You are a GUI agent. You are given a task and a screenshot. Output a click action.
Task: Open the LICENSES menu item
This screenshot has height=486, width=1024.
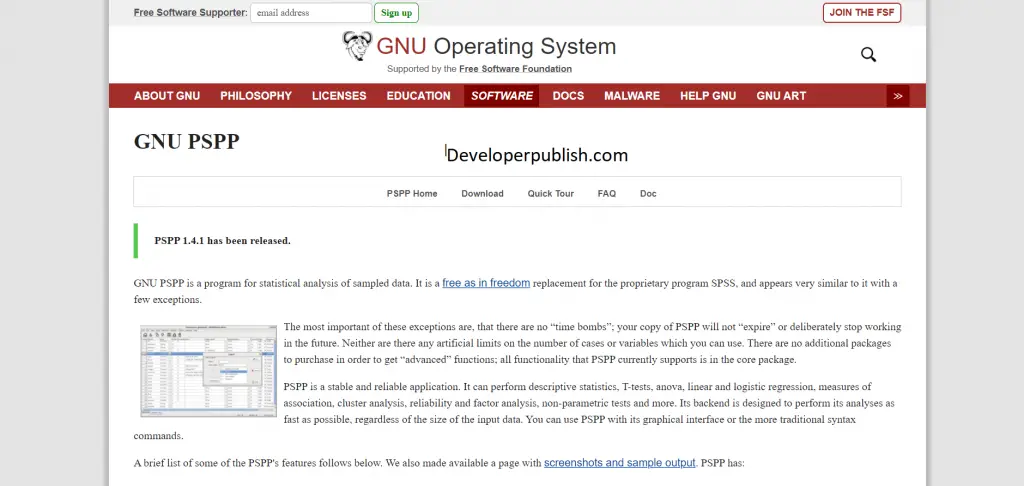[339, 96]
